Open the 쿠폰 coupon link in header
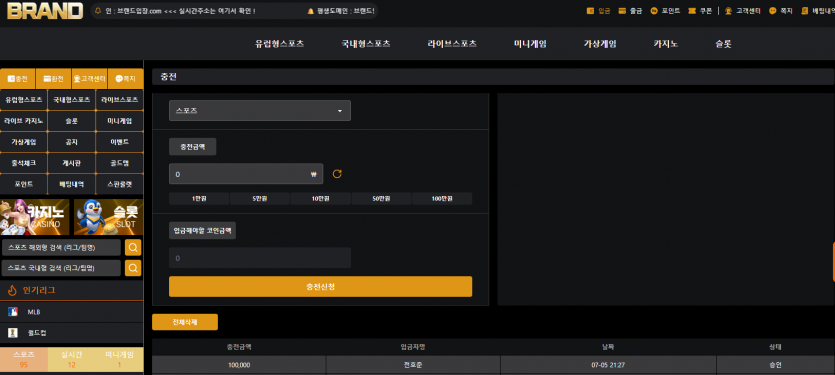 click(x=700, y=11)
